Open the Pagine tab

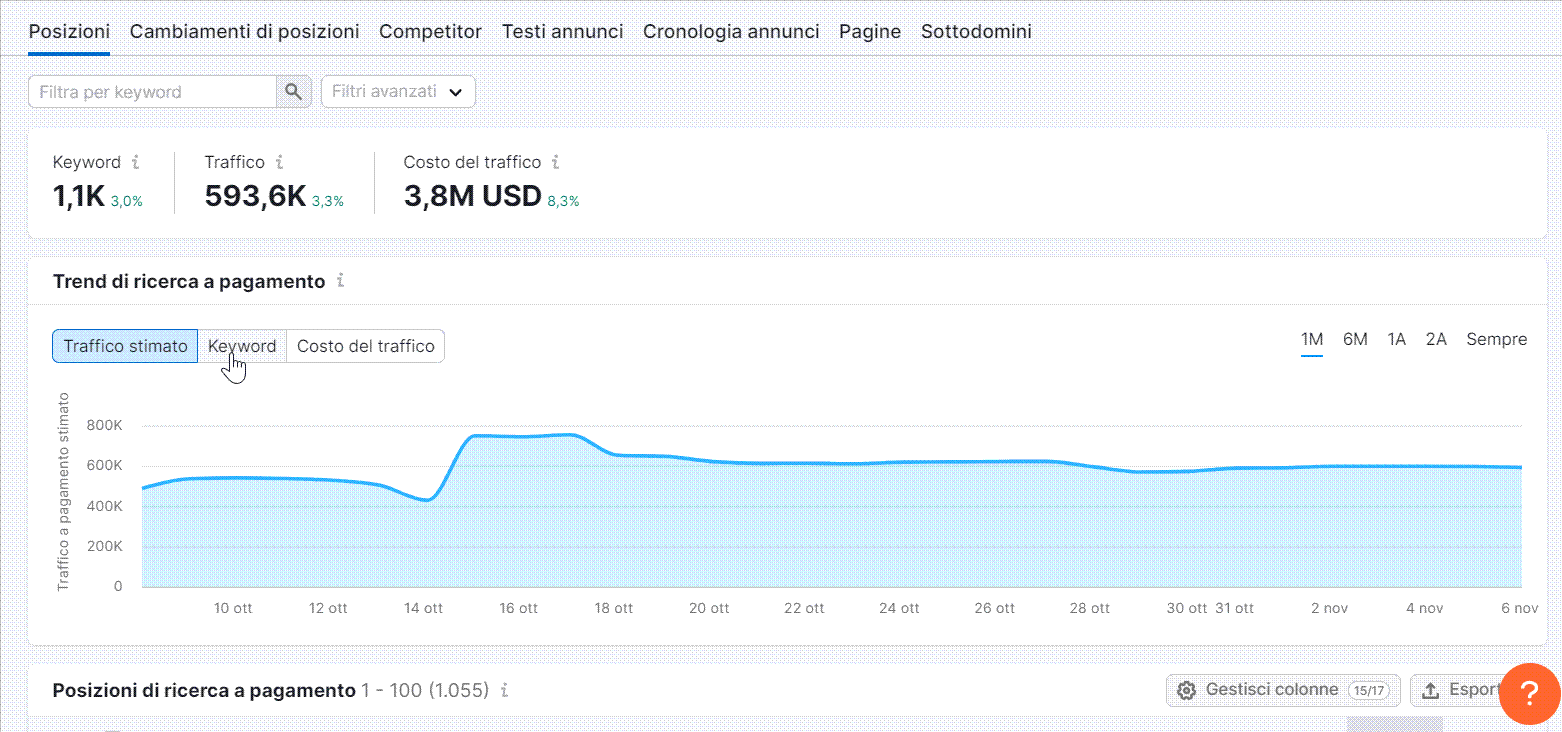[x=869, y=31]
